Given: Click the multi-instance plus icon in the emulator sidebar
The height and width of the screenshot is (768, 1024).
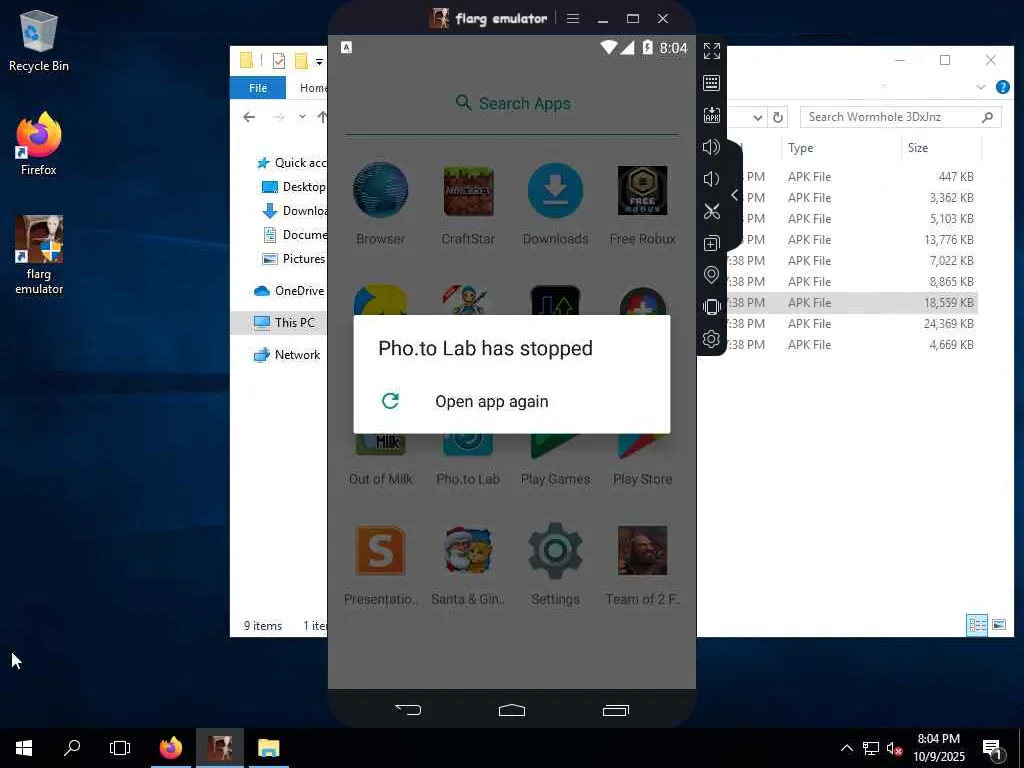Looking at the screenshot, I should point(712,243).
